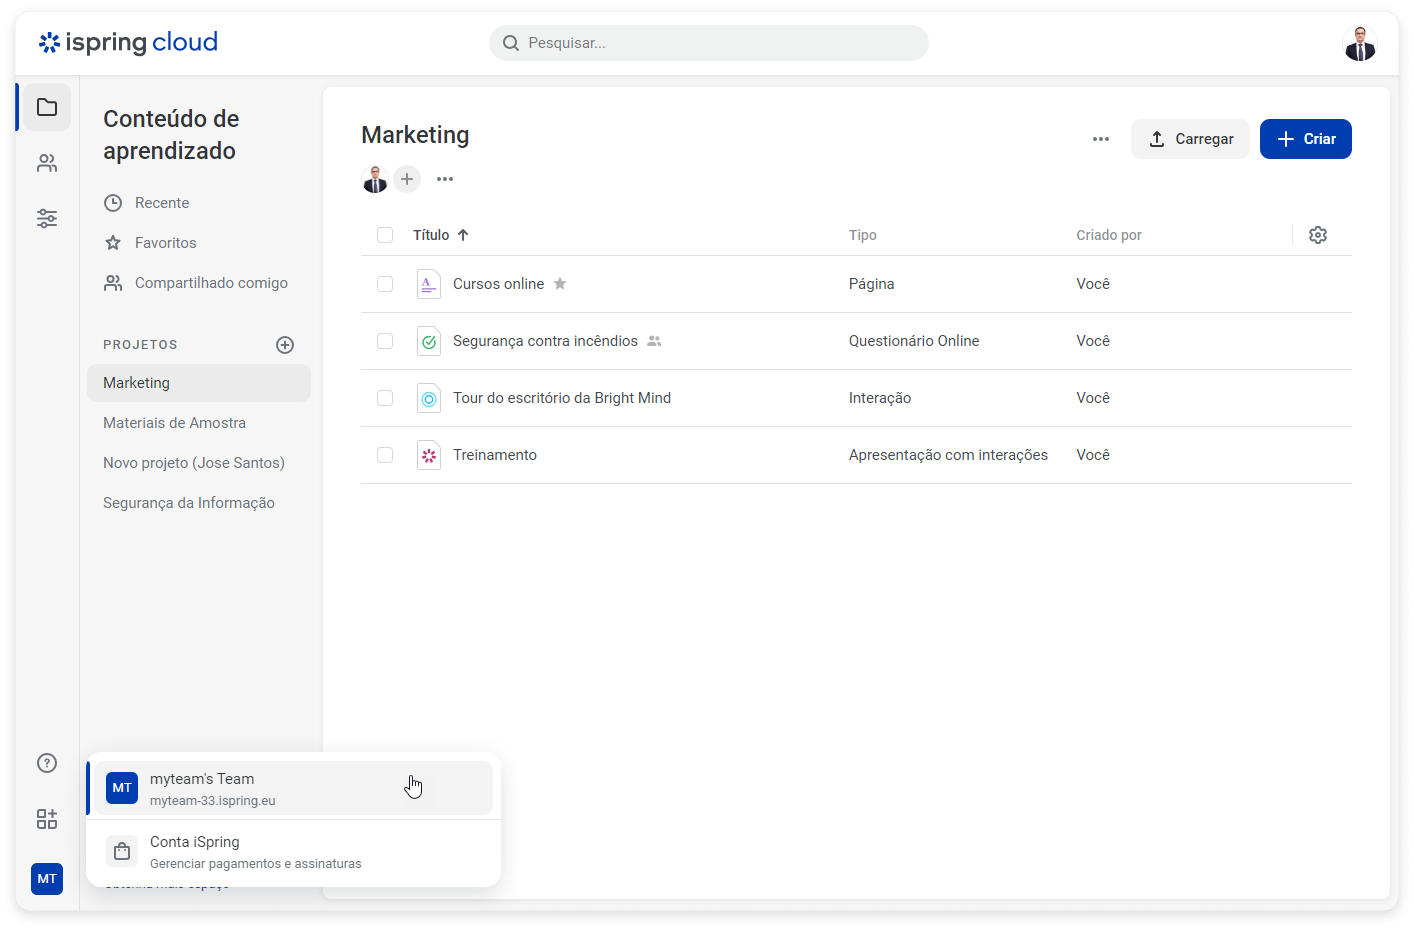Click the MT account badge at bottom

point(47,879)
